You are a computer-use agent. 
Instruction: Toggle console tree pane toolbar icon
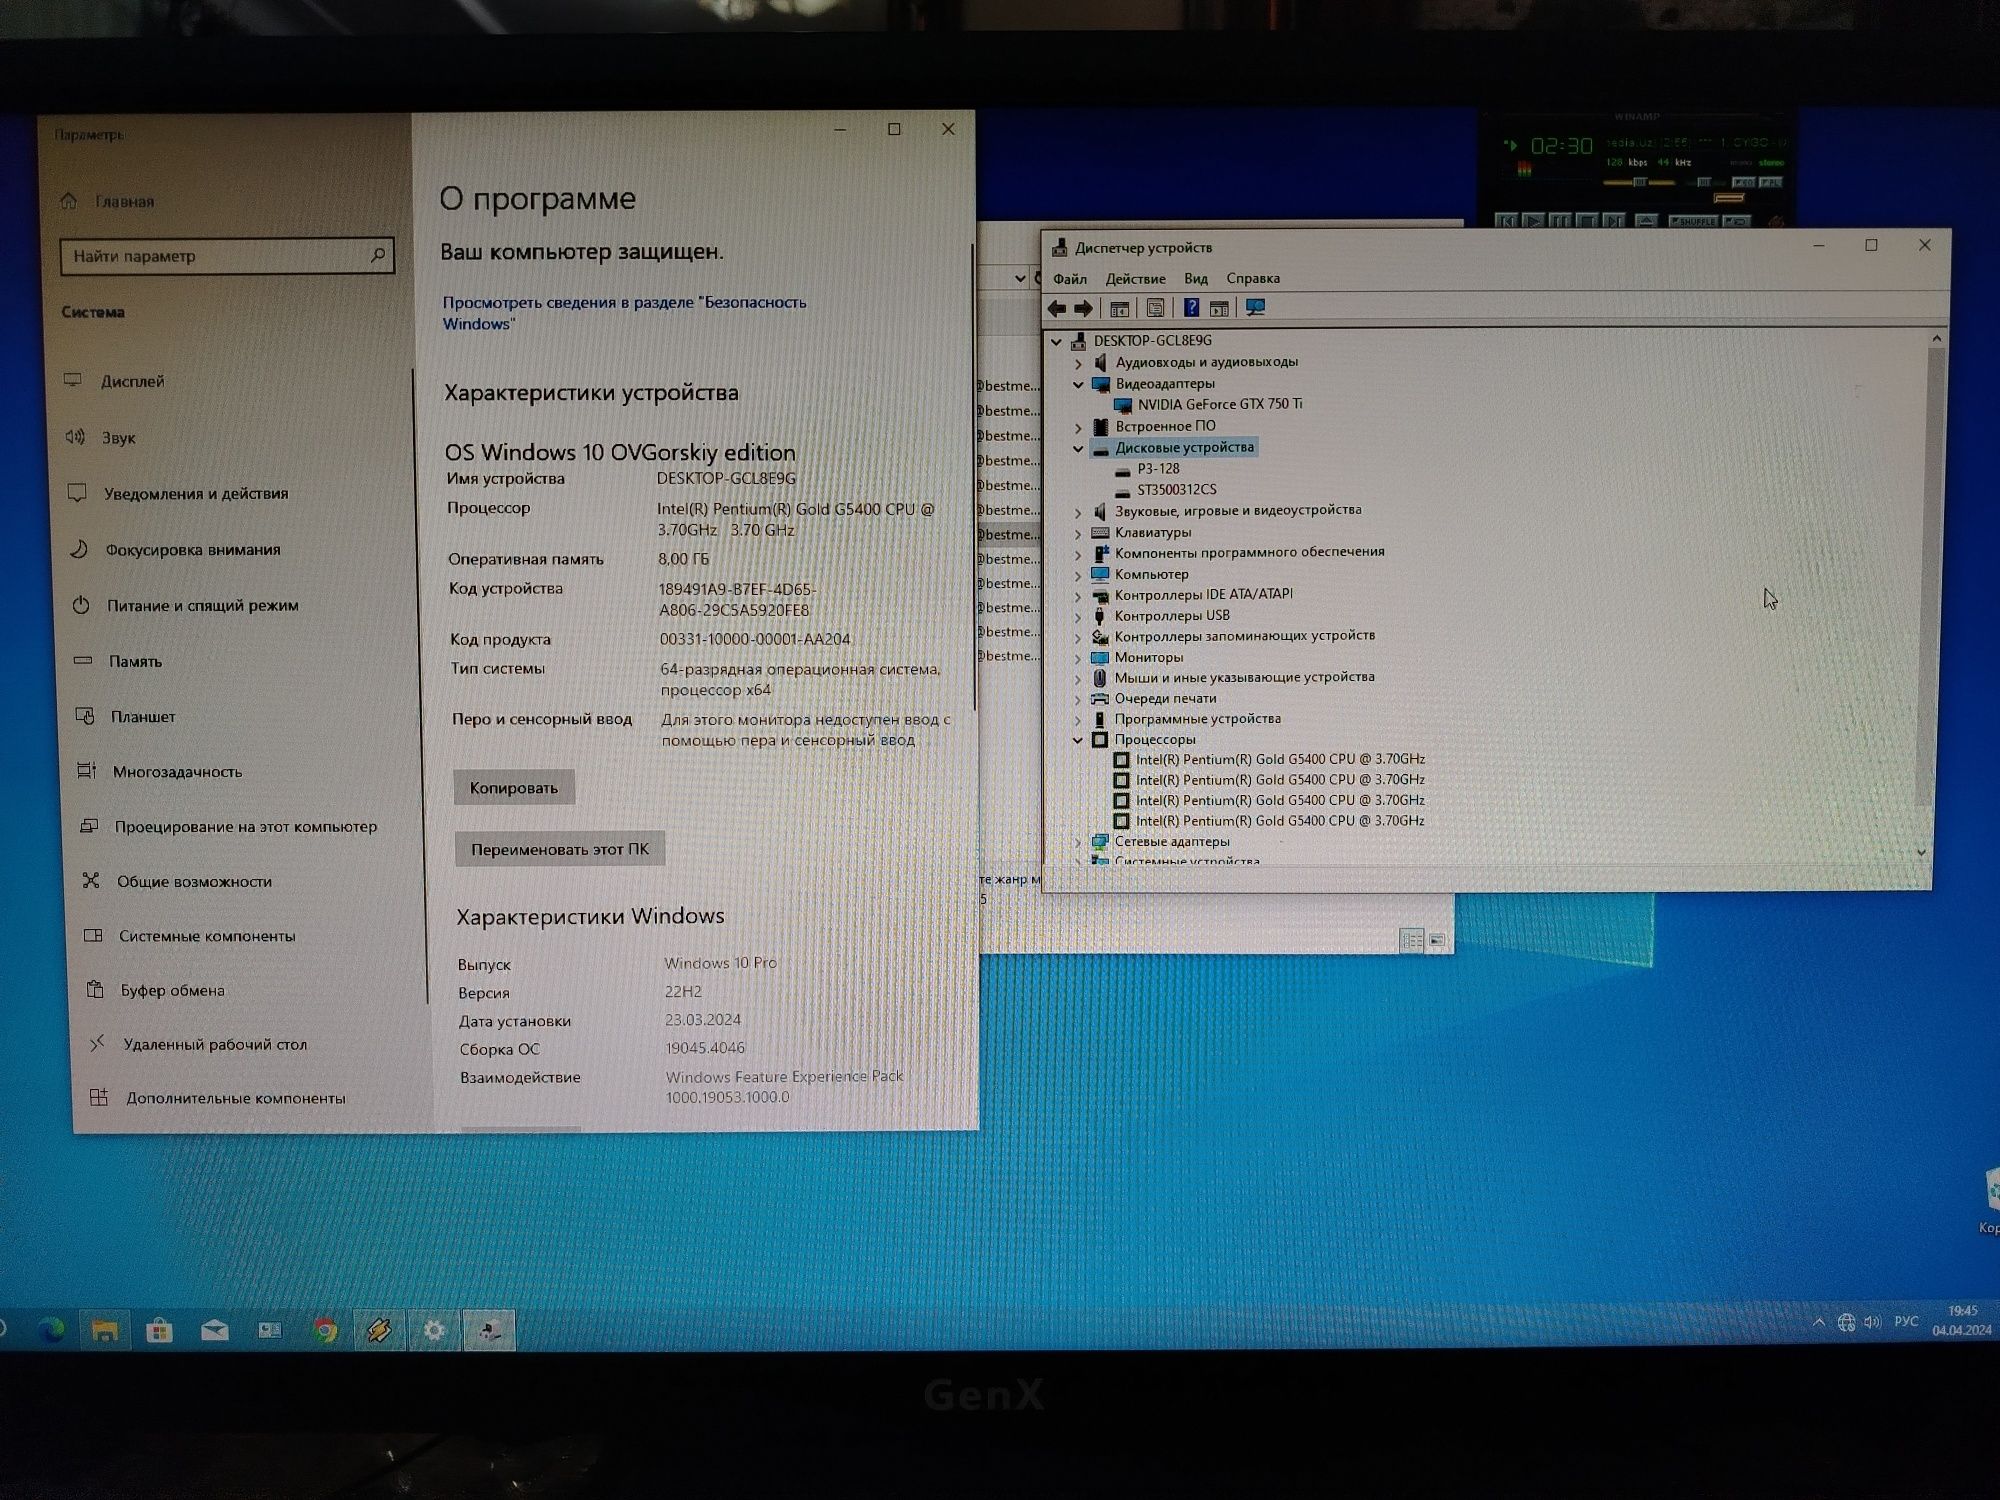(x=1120, y=309)
